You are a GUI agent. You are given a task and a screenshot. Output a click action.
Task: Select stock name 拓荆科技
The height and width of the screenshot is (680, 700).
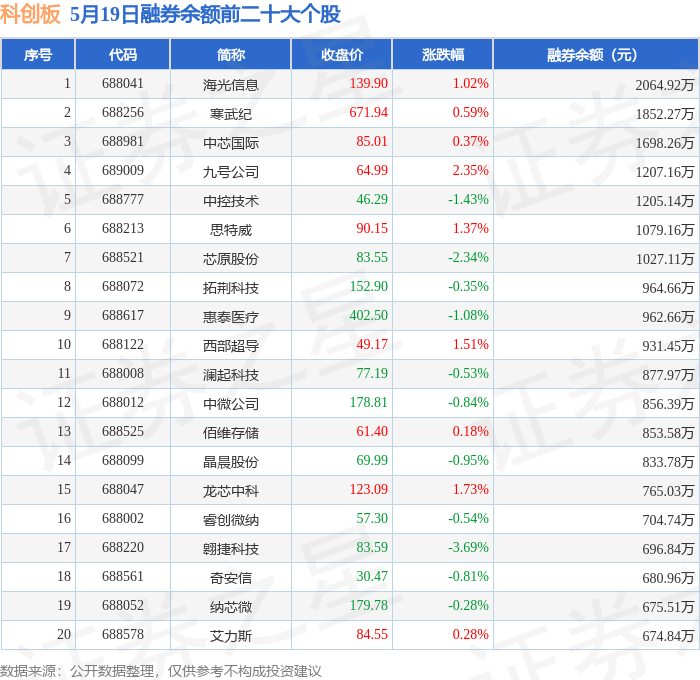231,288
